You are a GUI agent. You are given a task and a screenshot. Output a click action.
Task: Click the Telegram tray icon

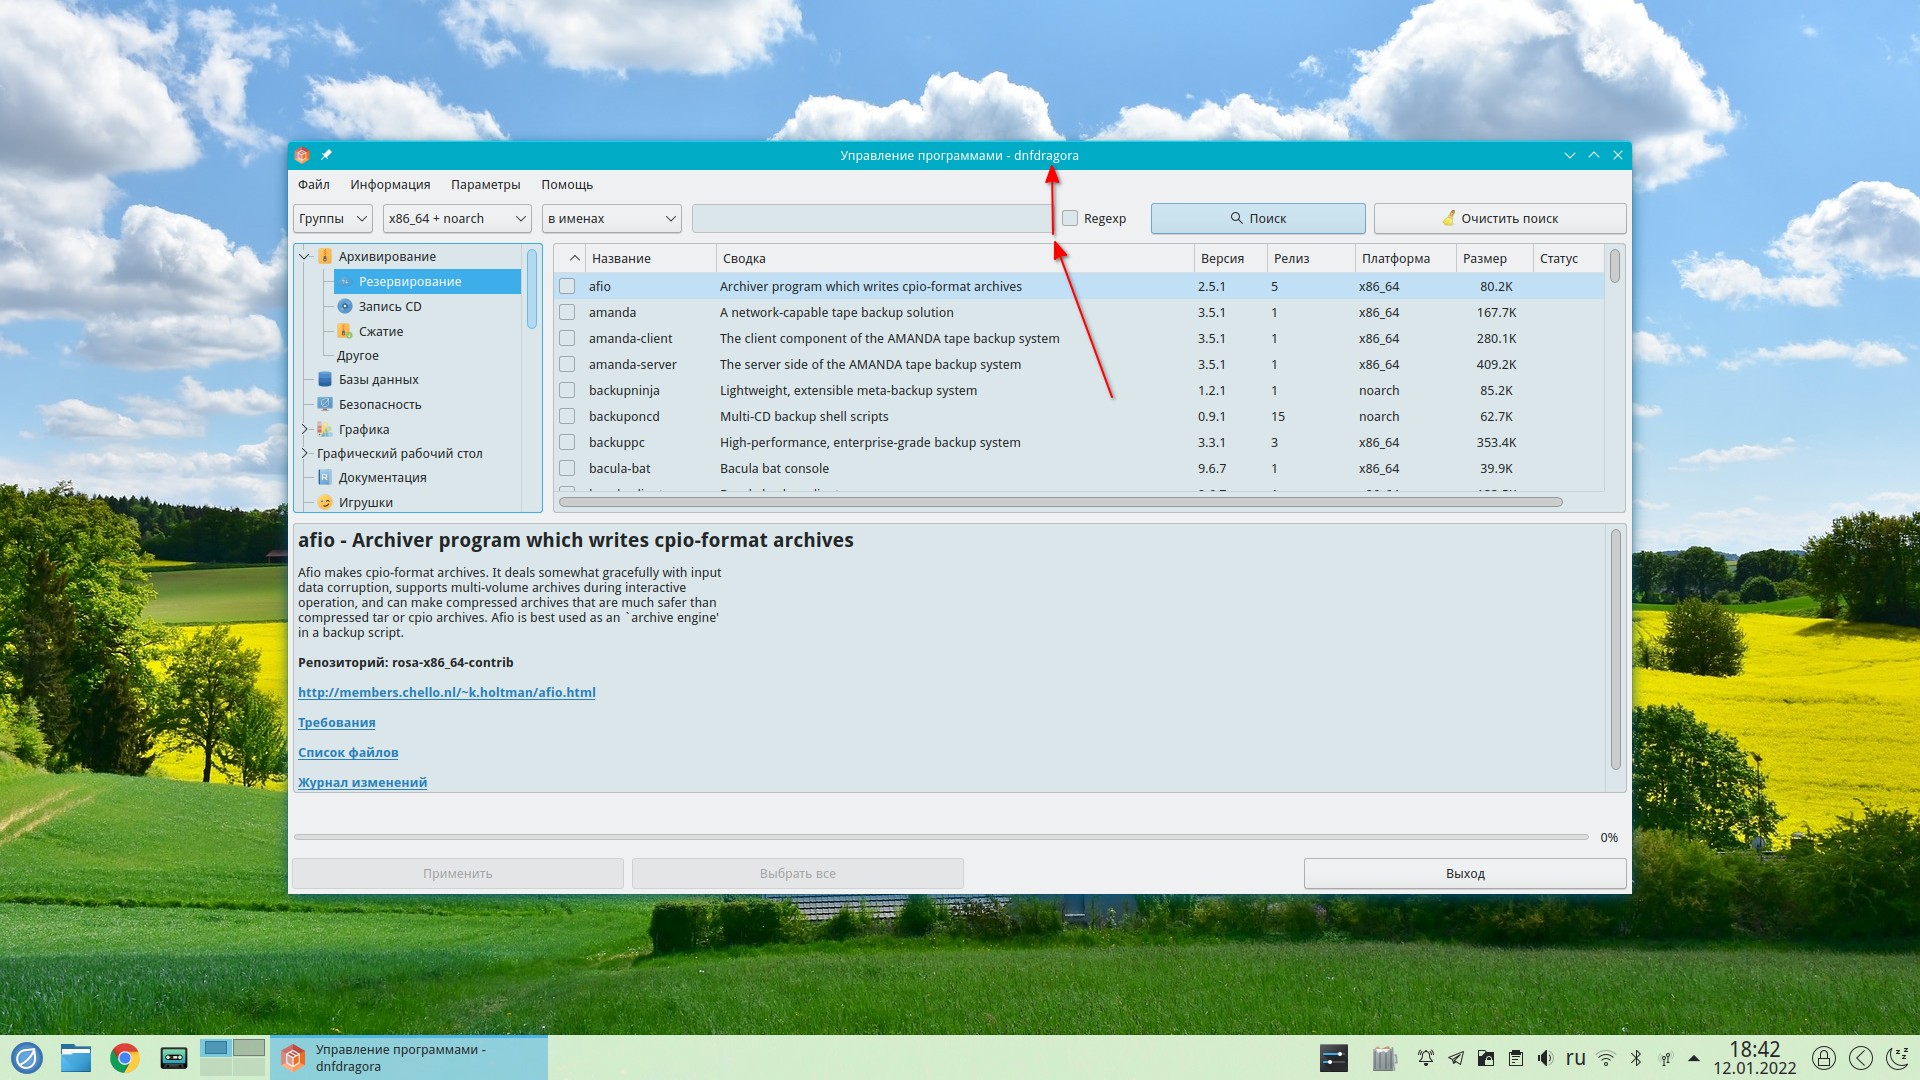click(x=1456, y=1058)
